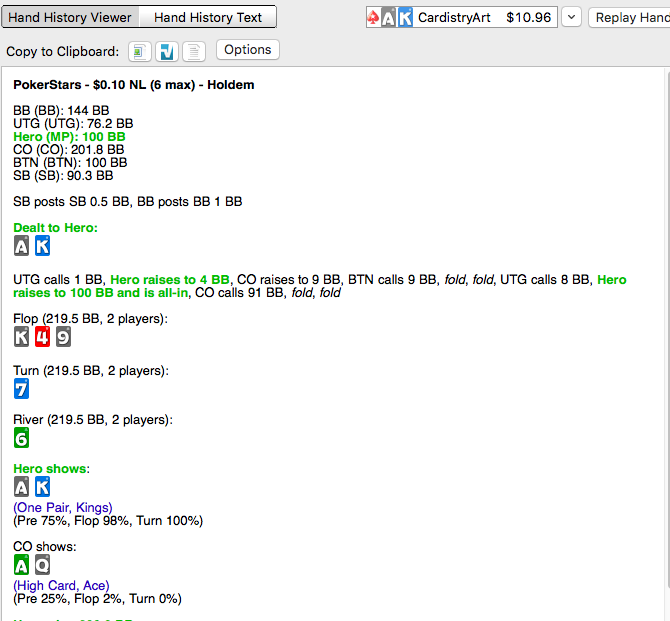Click the spade icon in hand selector
670x621 pixels.
pyautogui.click(x=373, y=18)
